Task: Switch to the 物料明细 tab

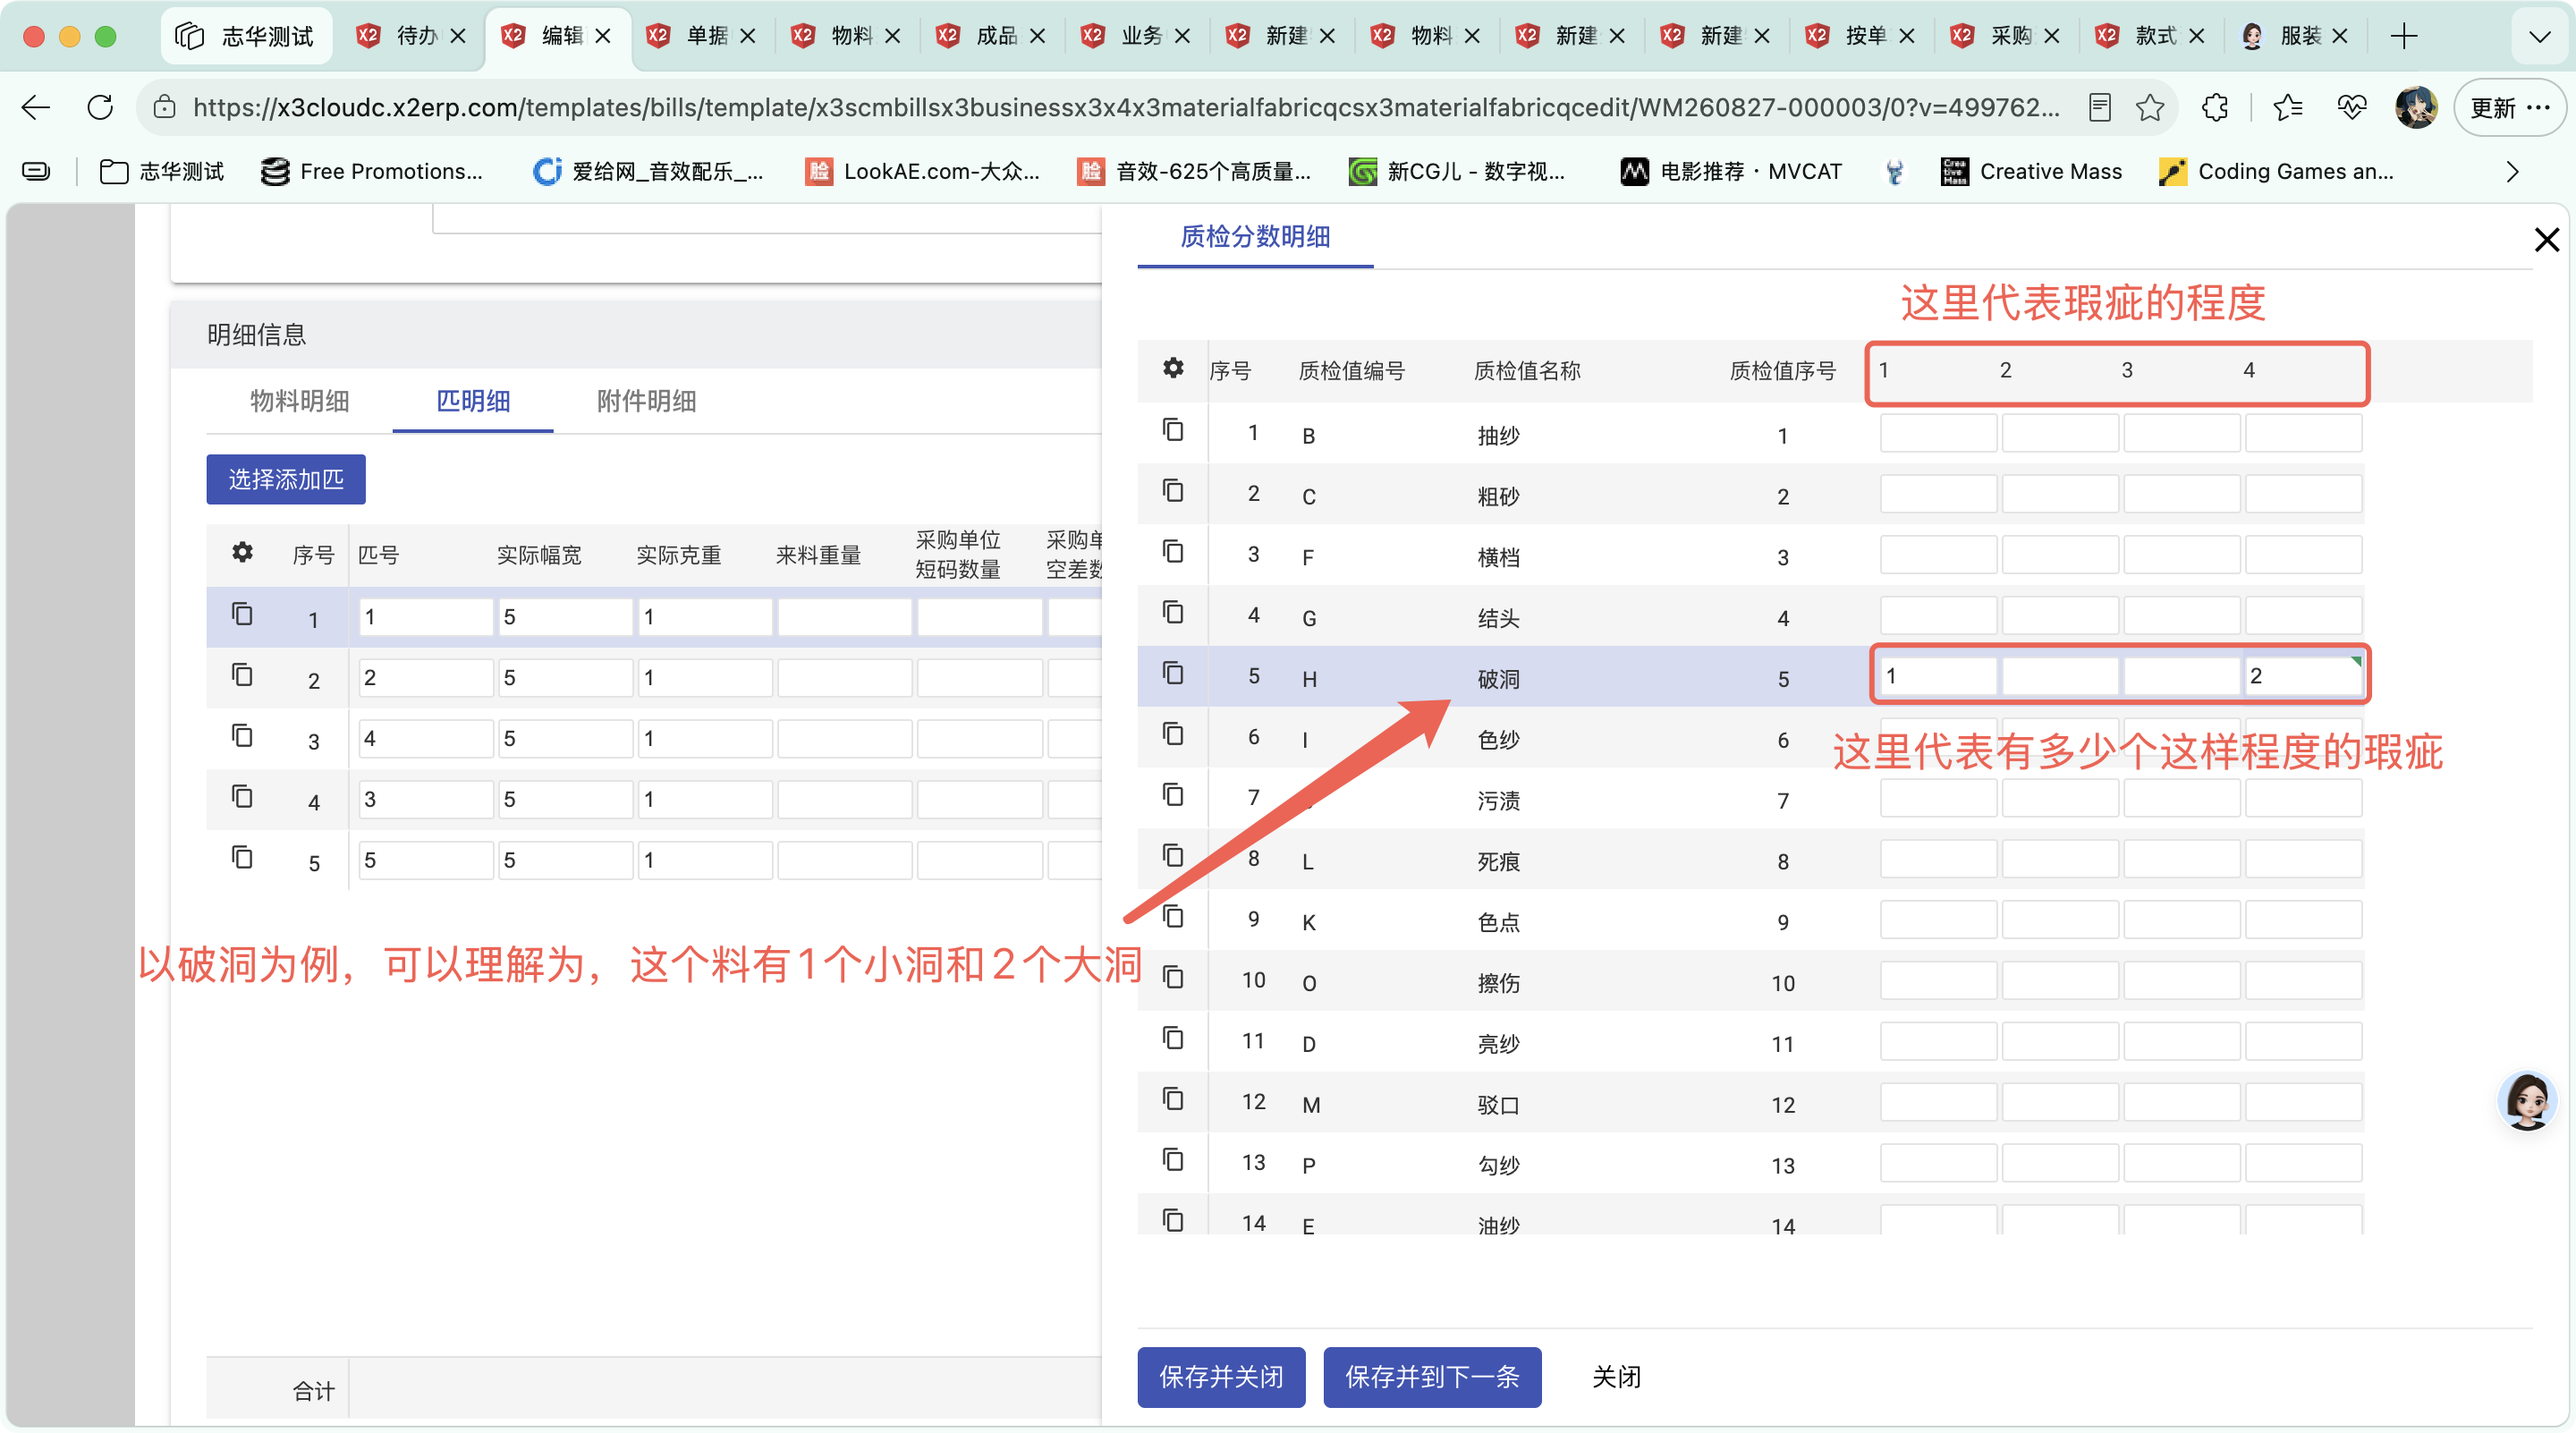Action: (x=299, y=401)
